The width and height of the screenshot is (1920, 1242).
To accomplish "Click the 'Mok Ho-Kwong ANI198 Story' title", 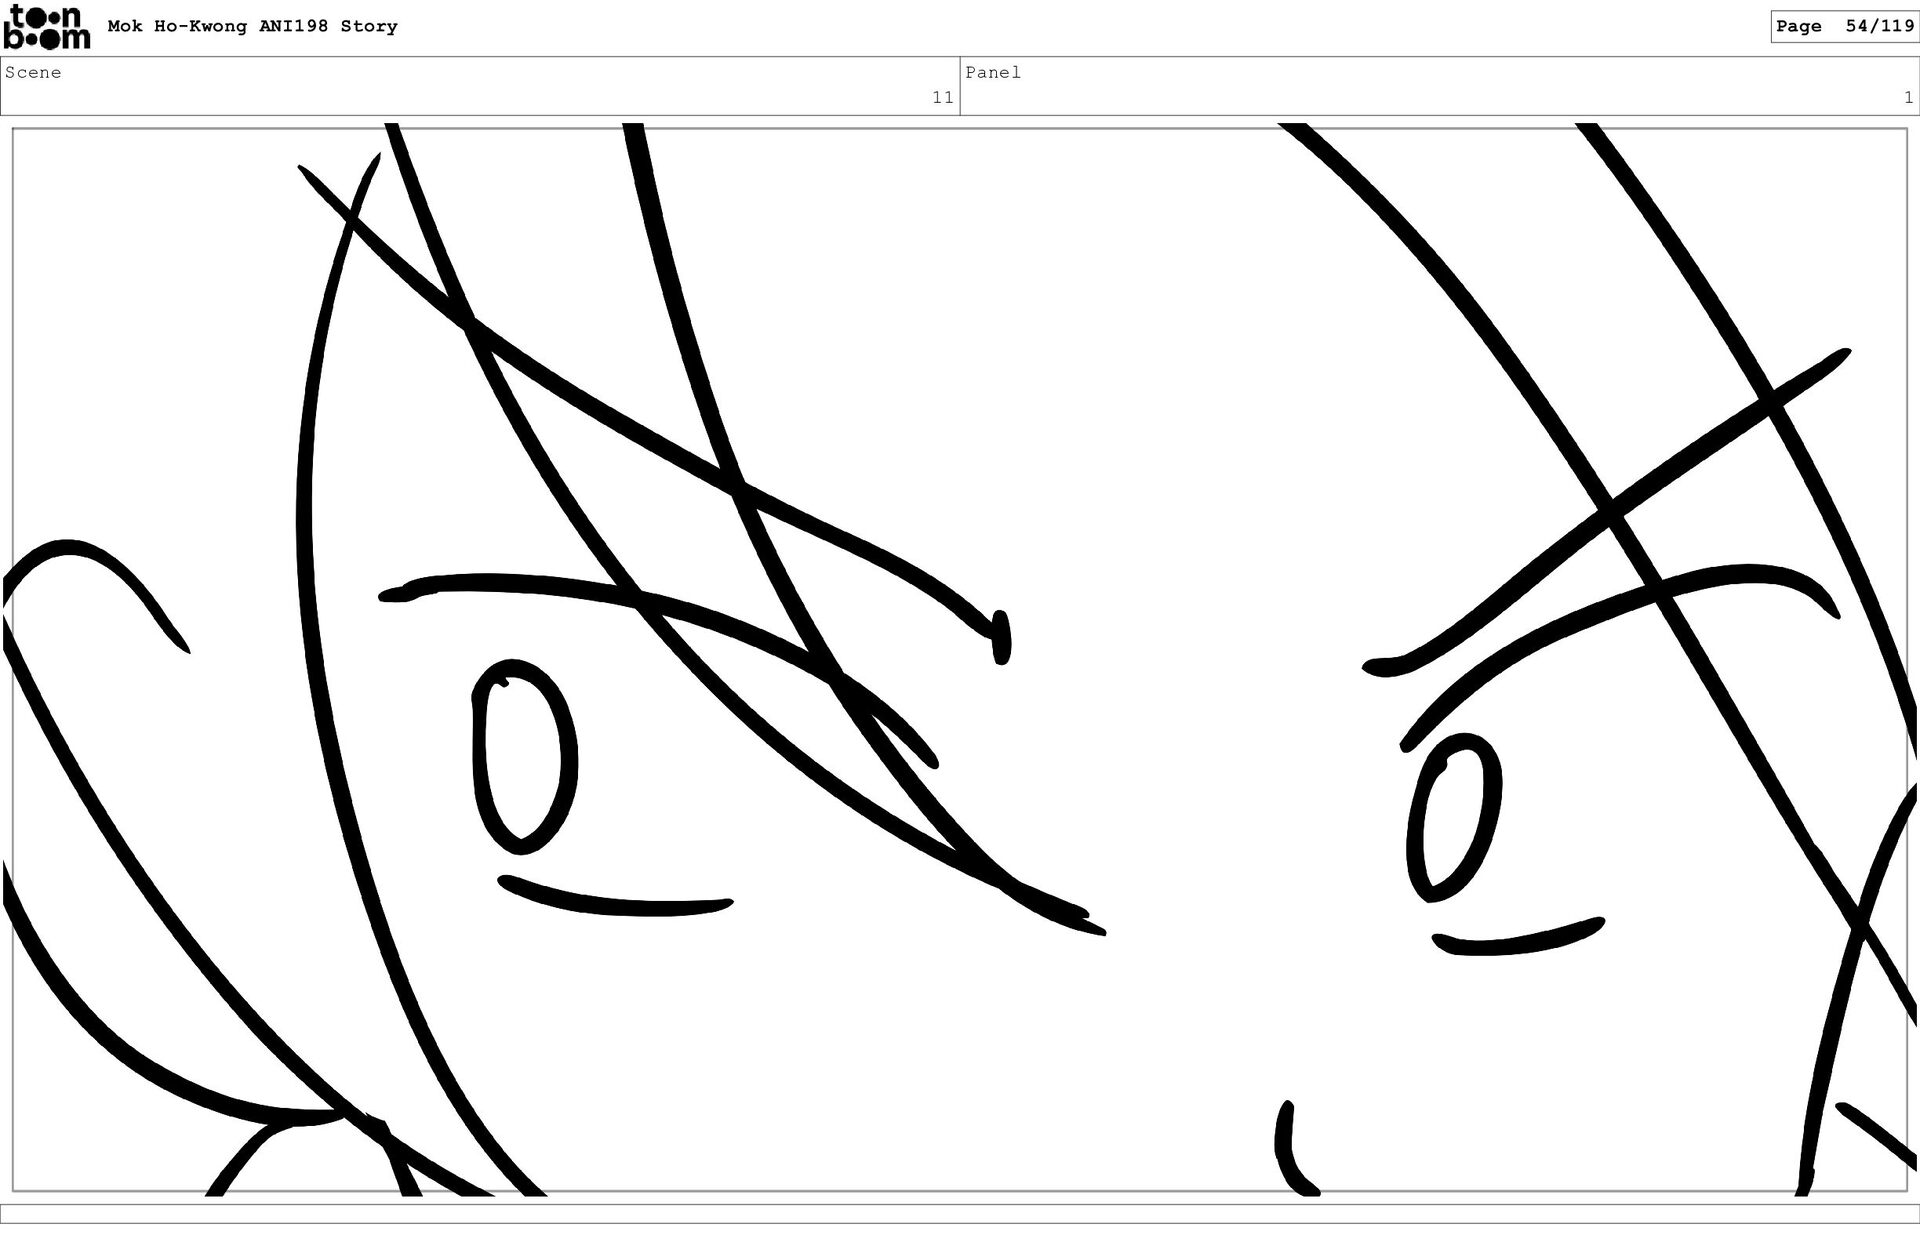I will tap(252, 27).
